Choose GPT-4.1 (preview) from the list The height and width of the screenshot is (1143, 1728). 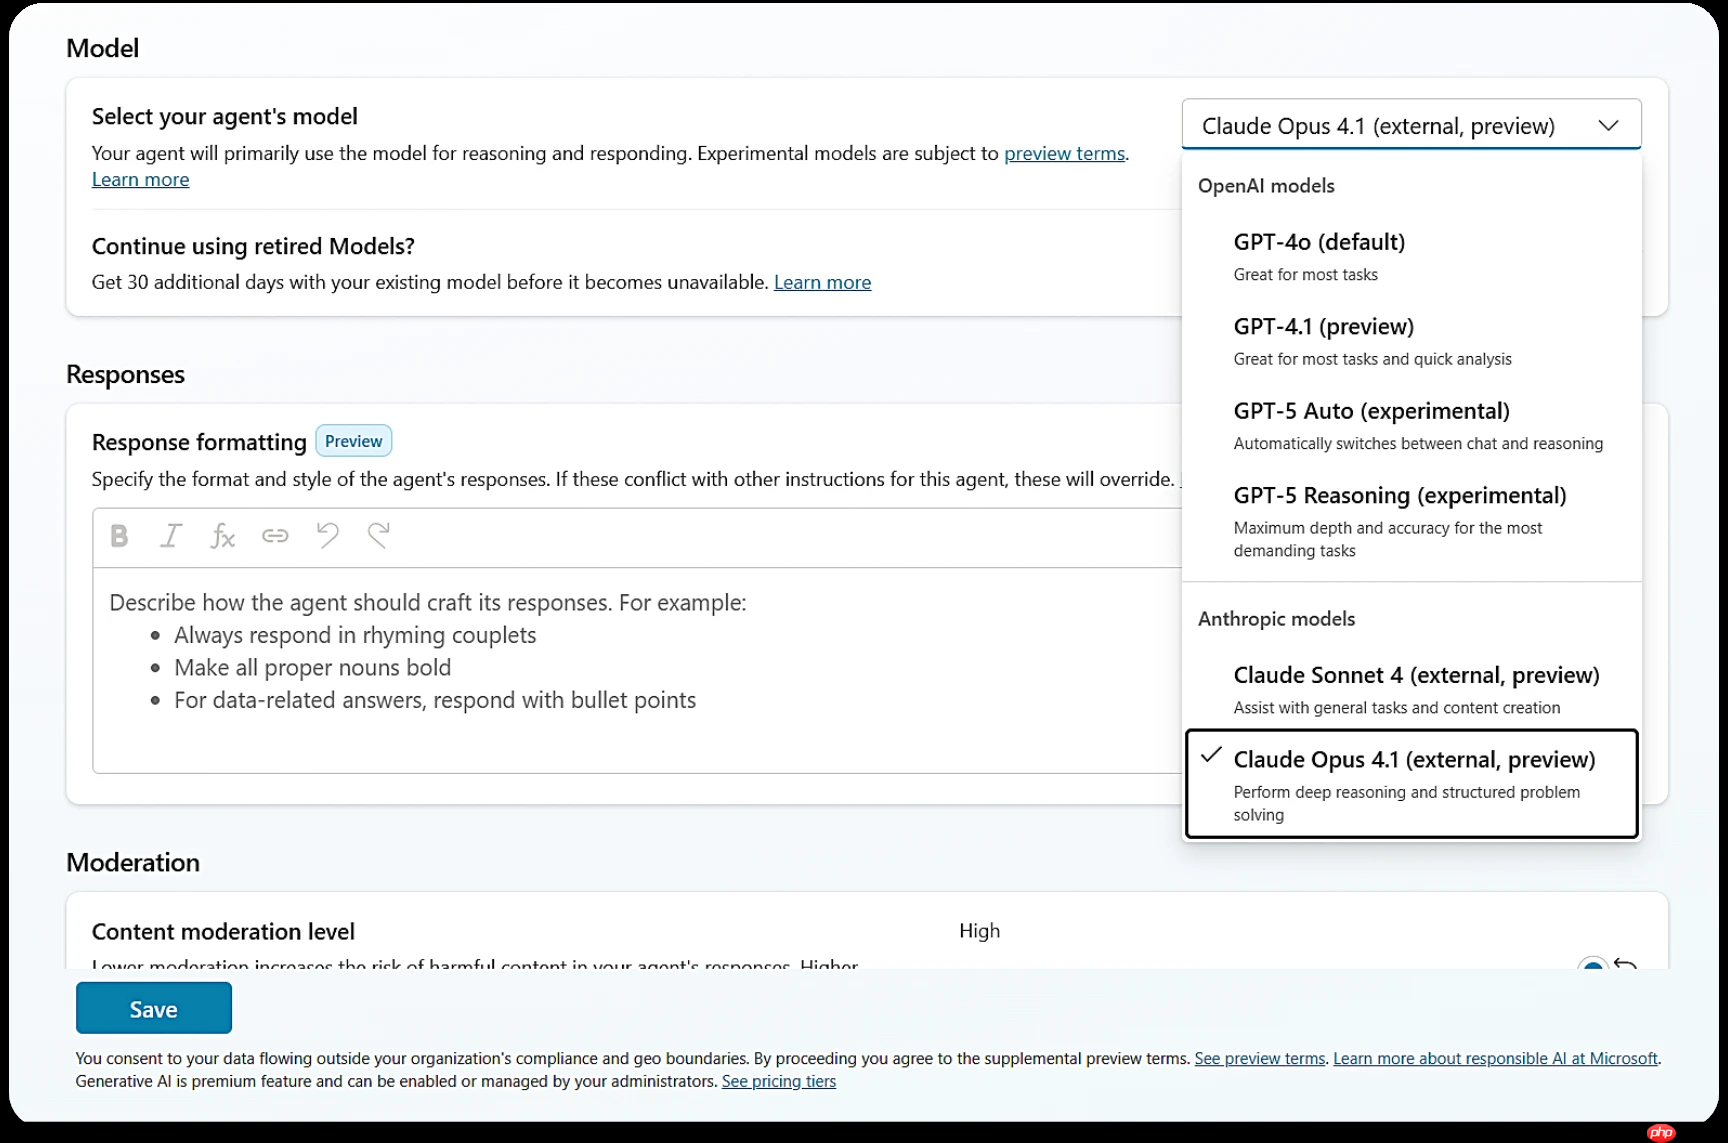click(x=1323, y=327)
